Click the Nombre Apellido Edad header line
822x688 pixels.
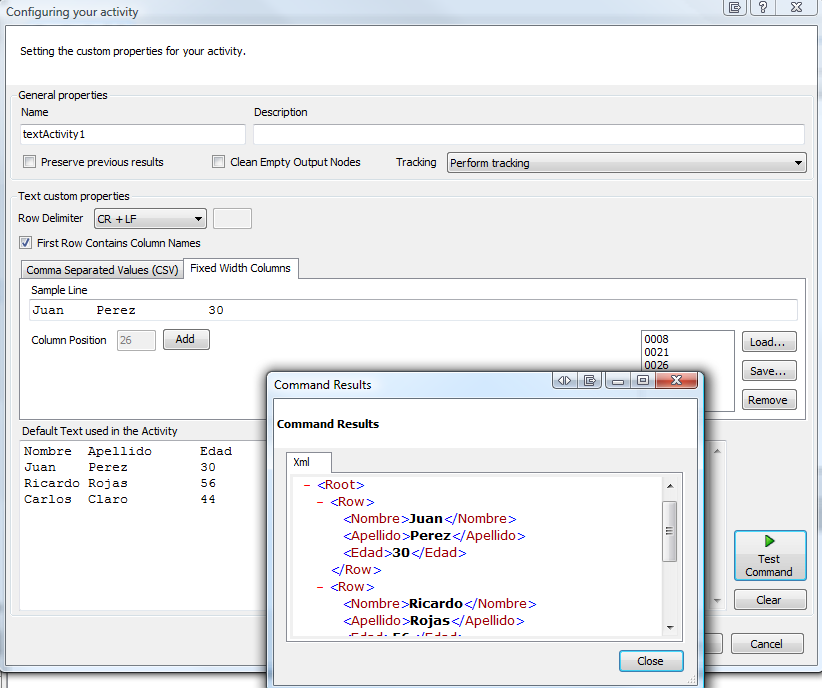(x=127, y=451)
